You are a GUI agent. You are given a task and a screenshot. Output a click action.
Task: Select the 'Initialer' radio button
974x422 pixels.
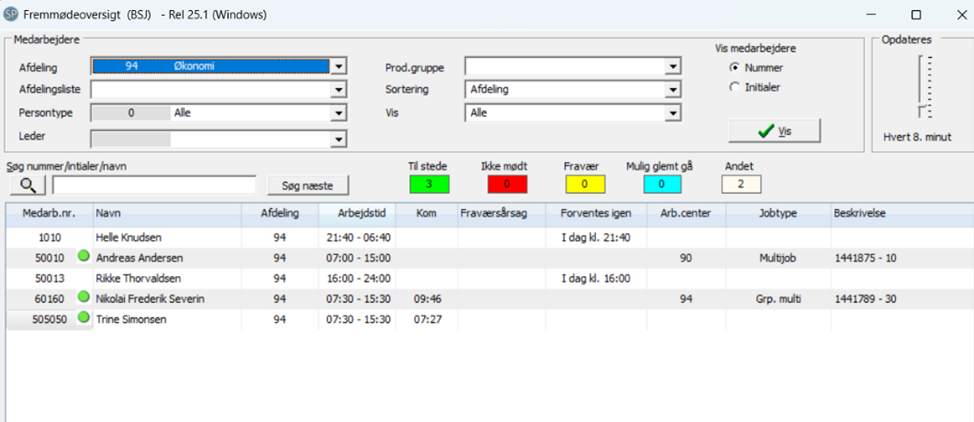click(x=735, y=87)
